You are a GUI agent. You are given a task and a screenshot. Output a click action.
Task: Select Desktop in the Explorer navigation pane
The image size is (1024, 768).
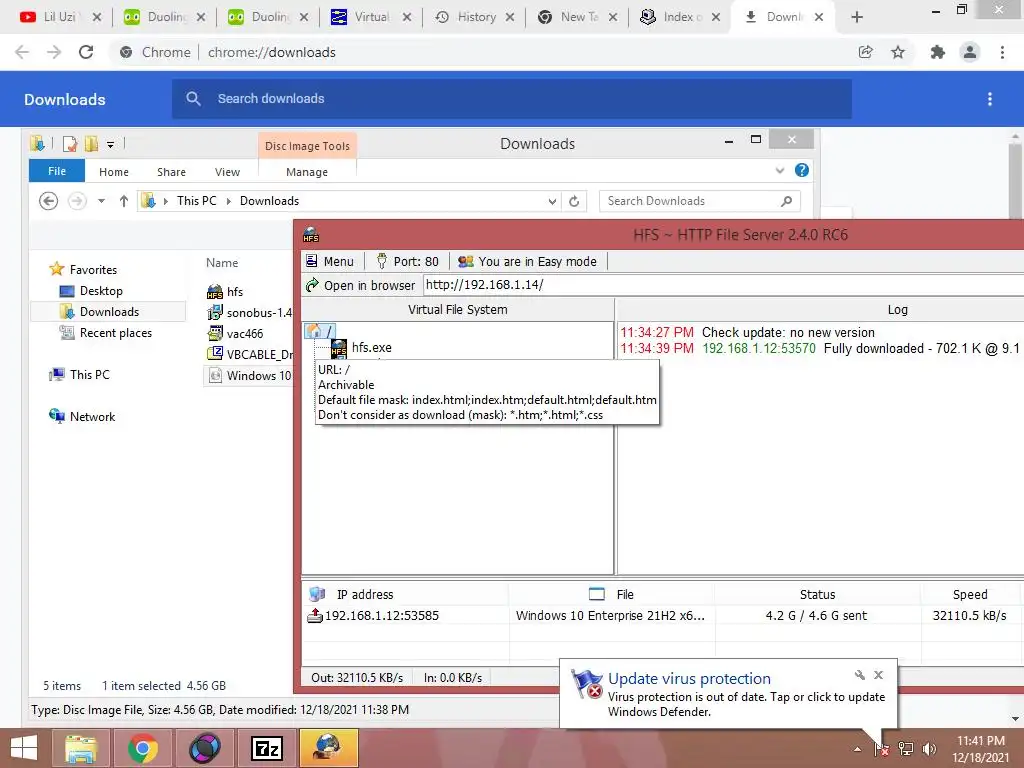point(91,291)
